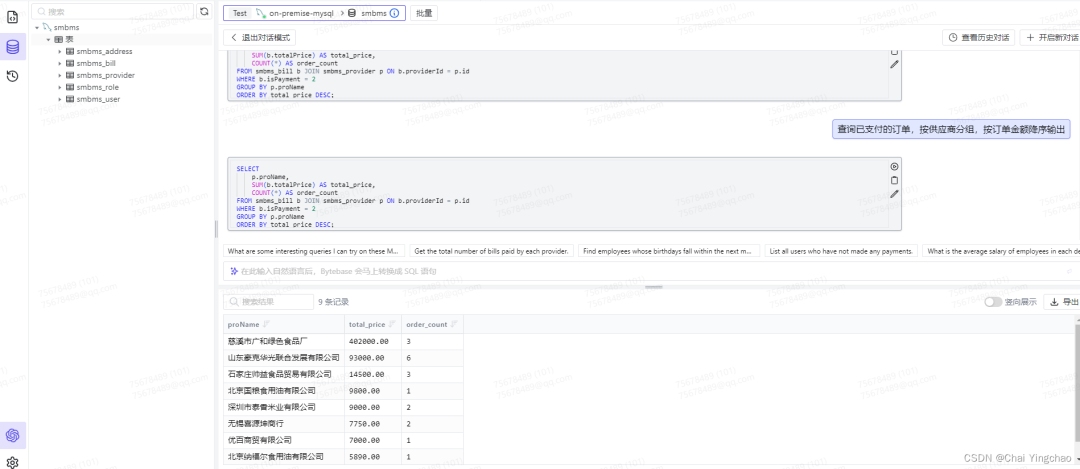Export results with the 导出 button
1080x469 pixels.
[1063, 302]
